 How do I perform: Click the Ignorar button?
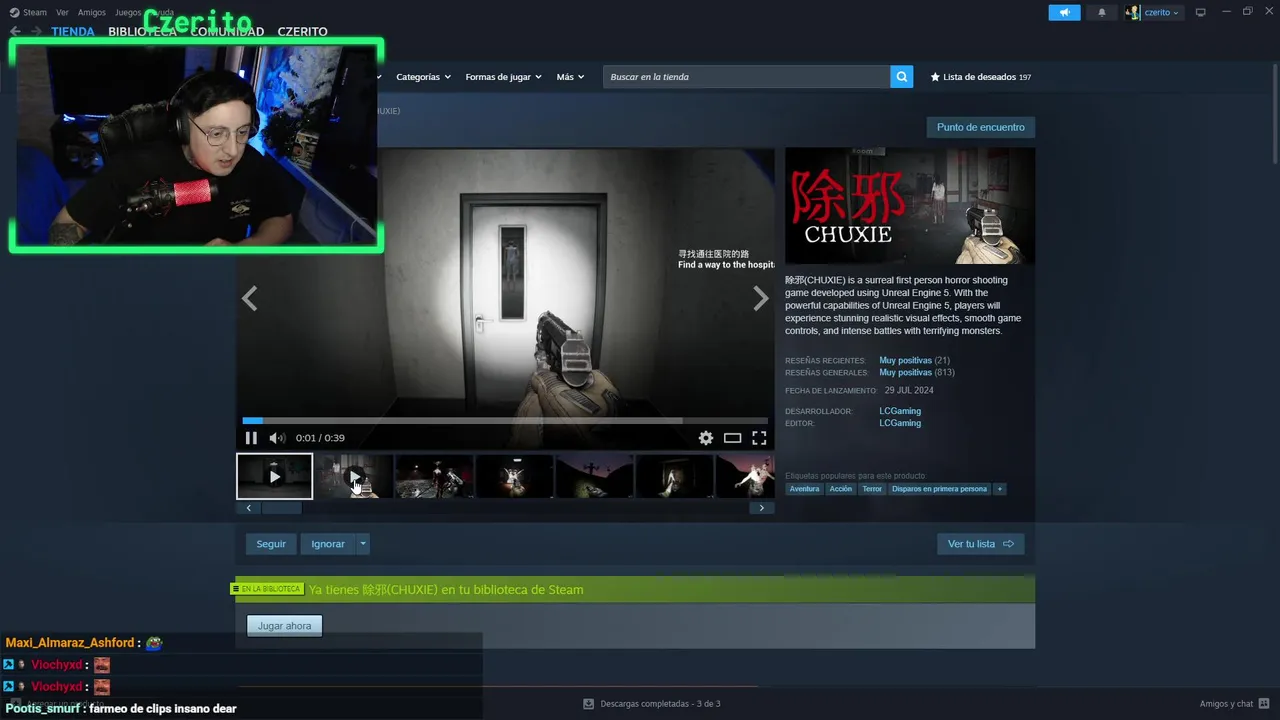click(x=327, y=544)
